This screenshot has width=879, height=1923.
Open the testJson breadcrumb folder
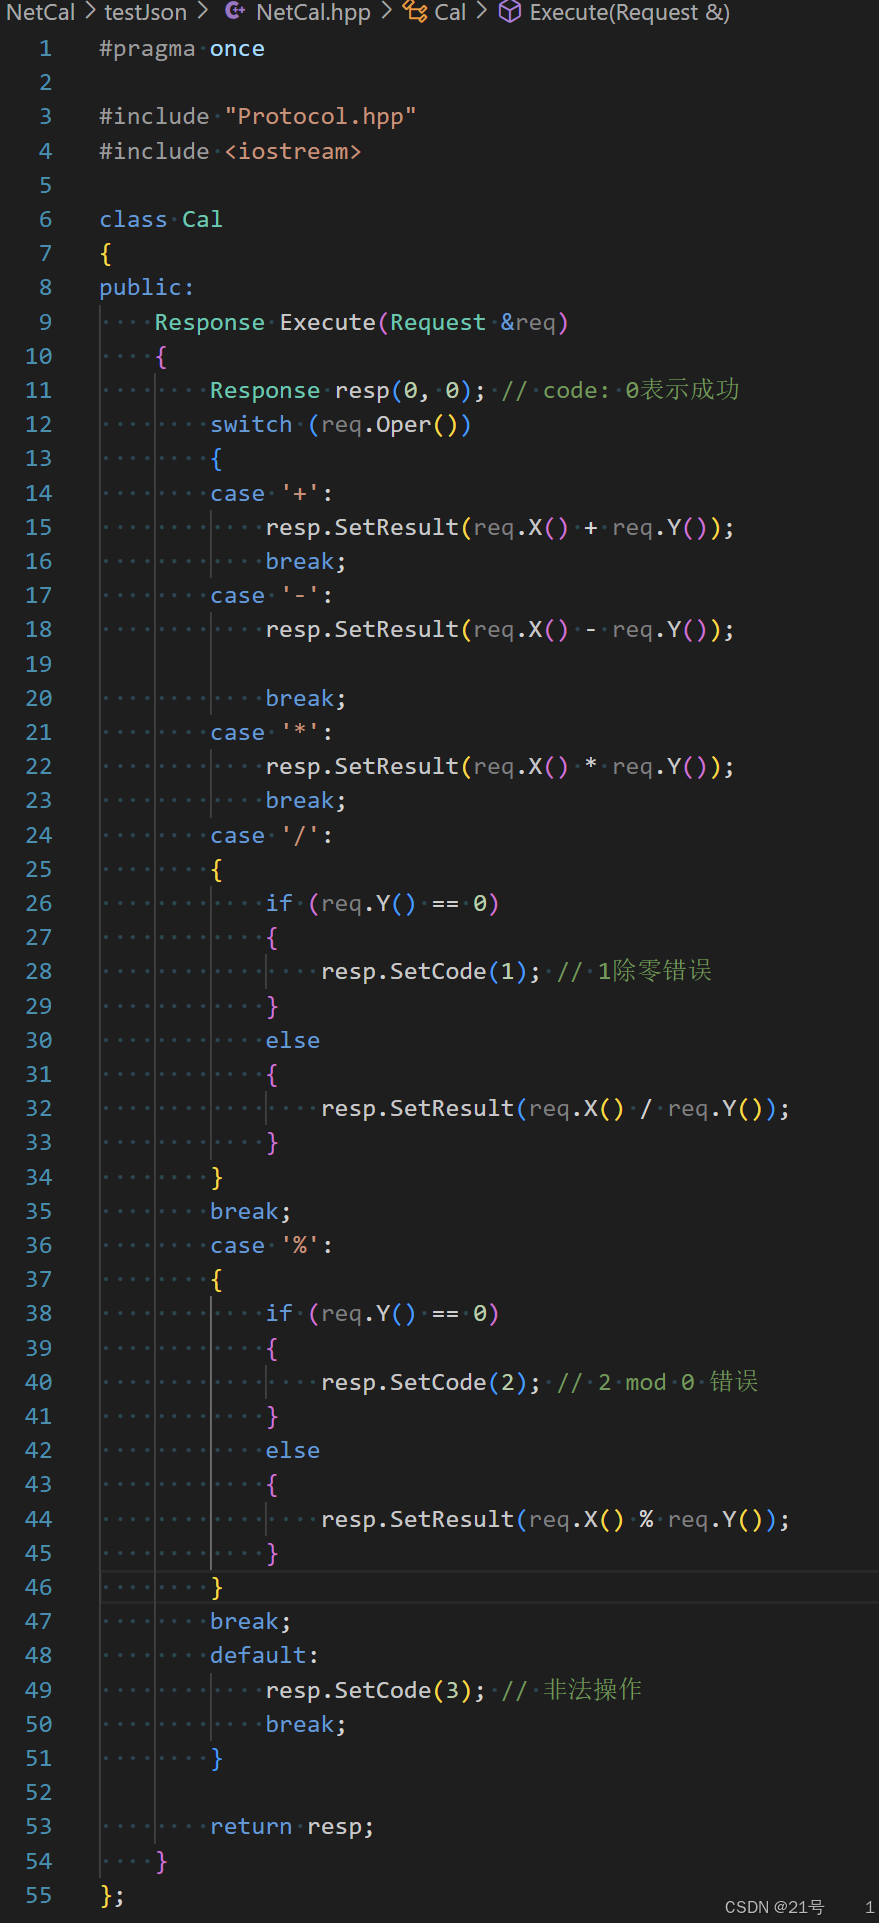[145, 13]
